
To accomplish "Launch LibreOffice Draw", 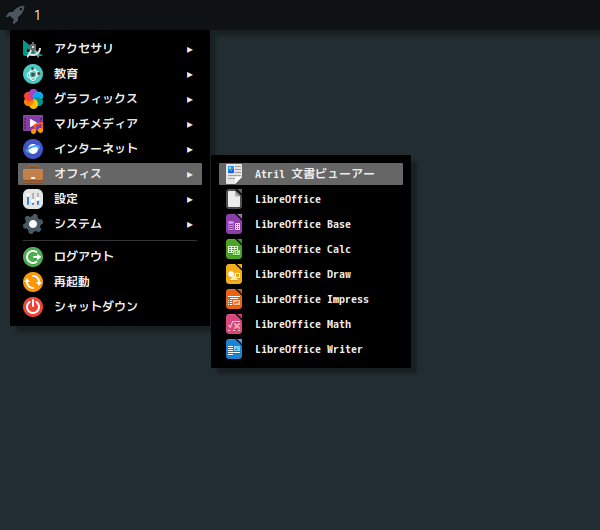I will [x=311, y=274].
